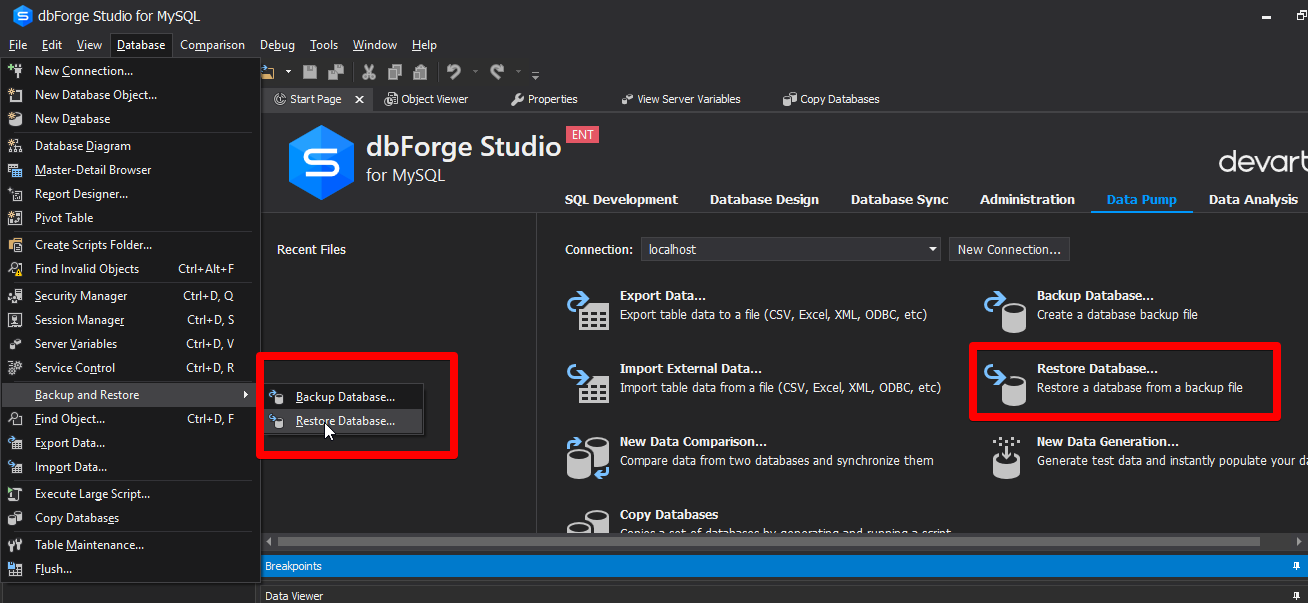Click the Save icon in toolbar
The height and width of the screenshot is (603, 1308).
[x=310, y=72]
